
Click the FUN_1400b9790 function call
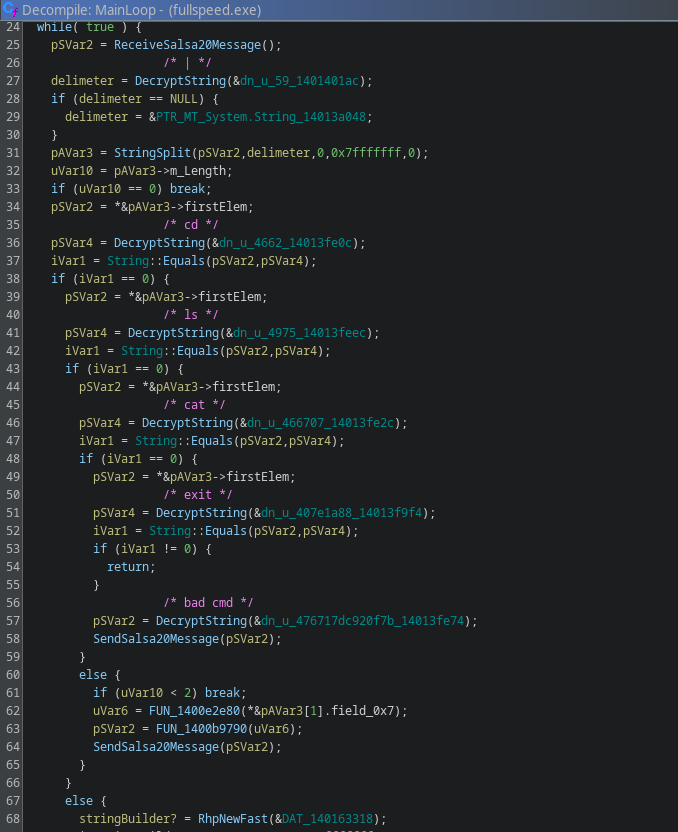coord(202,730)
